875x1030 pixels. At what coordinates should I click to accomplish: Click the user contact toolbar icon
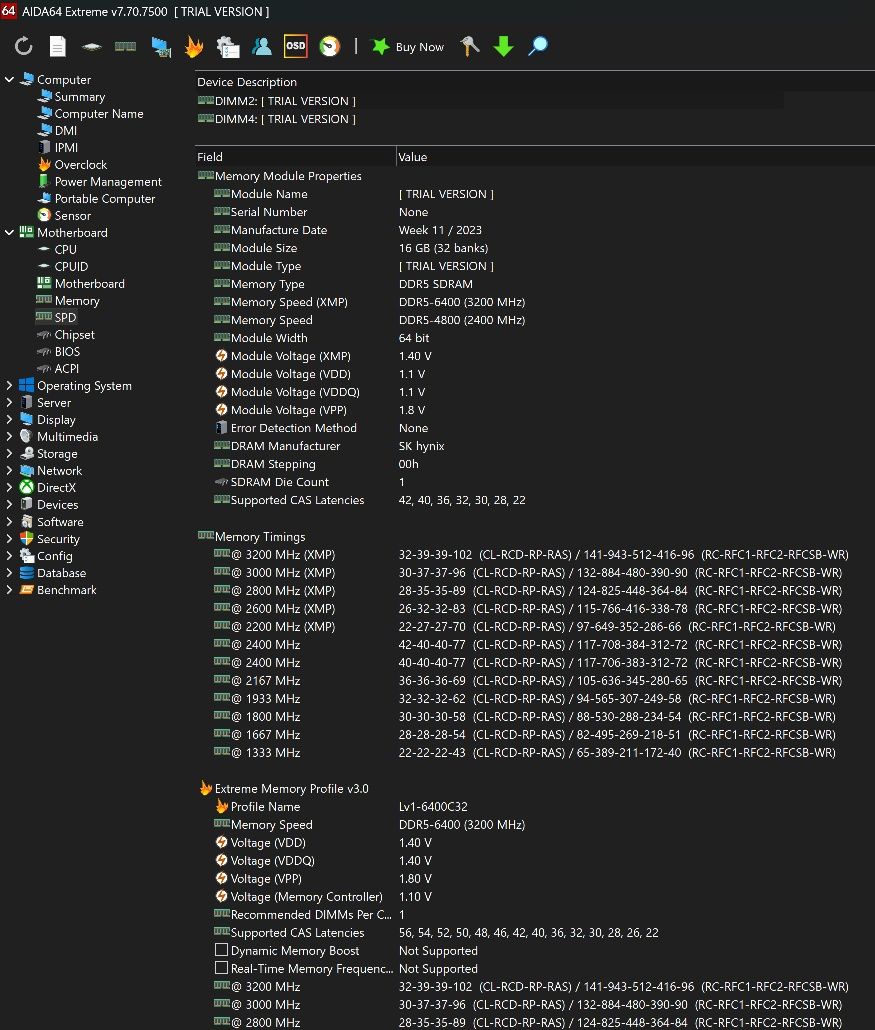(261, 47)
